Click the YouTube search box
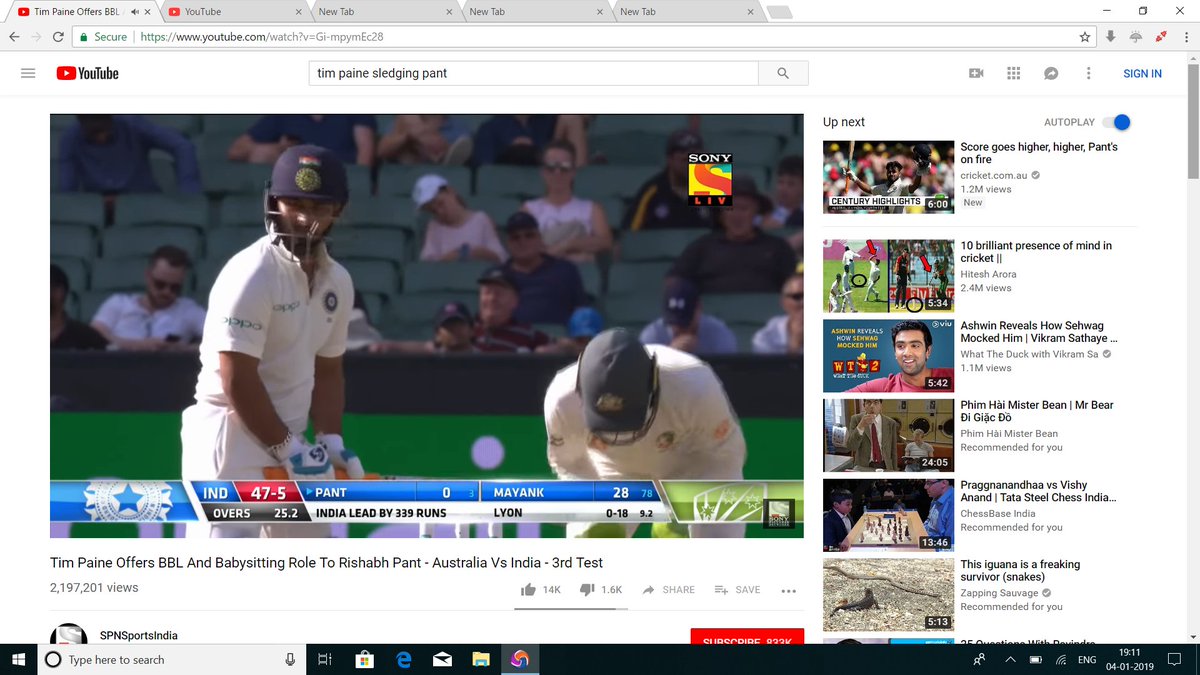 click(x=534, y=73)
